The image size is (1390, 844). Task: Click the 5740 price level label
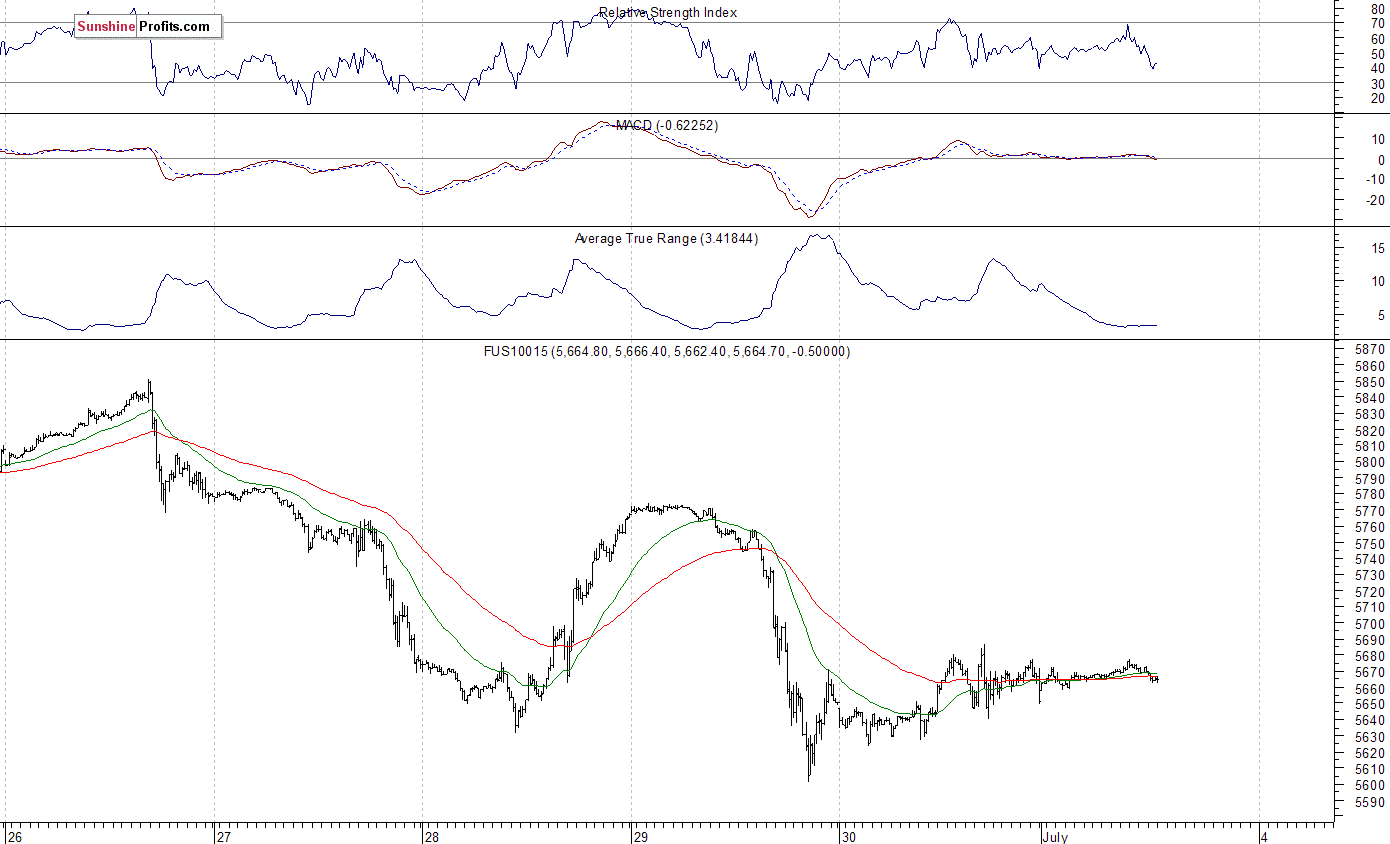pos(1370,560)
